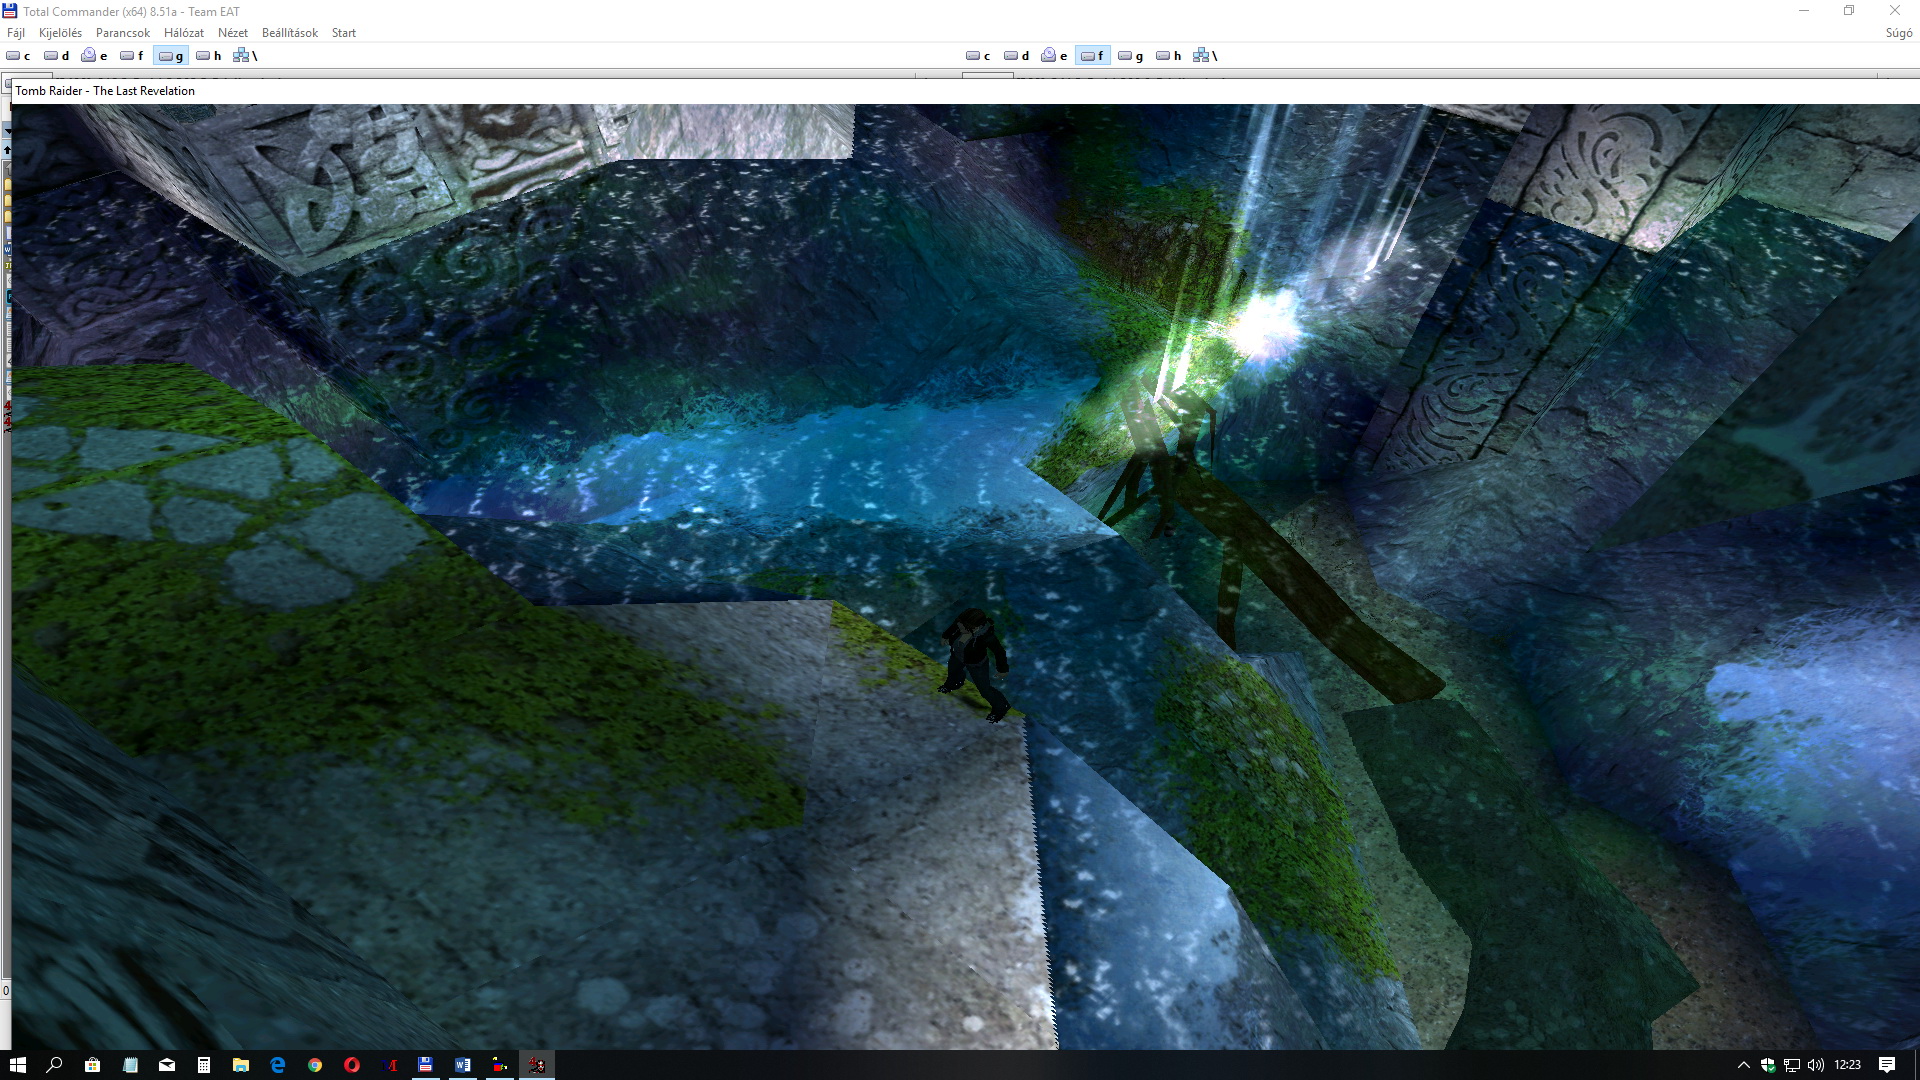Open network neighborhood in left panel
The width and height of the screenshot is (1920, 1080).
click(x=244, y=56)
